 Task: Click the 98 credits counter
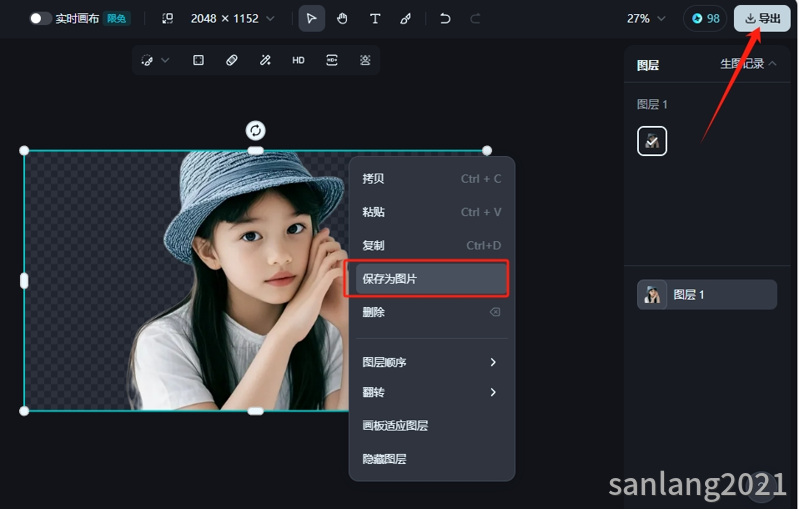click(705, 19)
